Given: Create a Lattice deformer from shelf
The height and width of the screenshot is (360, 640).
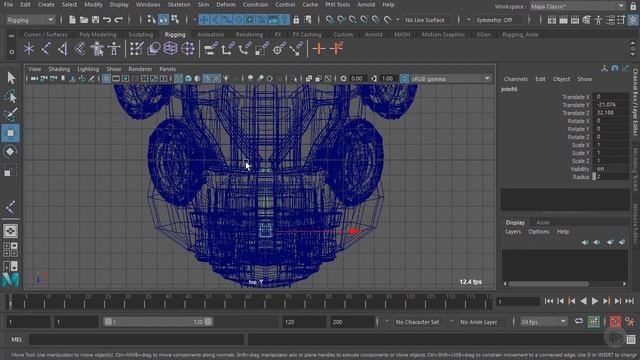Looking at the screenshot, I should (171, 49).
